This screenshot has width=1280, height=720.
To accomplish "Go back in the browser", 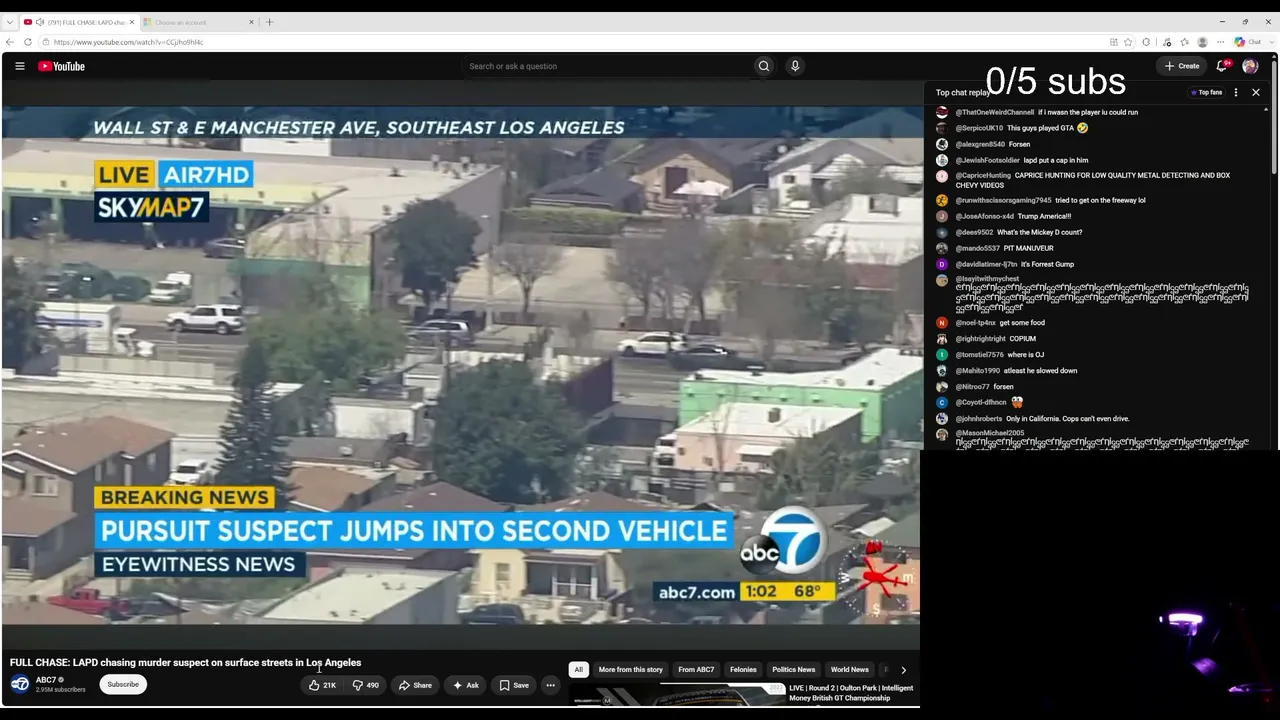I will pyautogui.click(x=10, y=42).
